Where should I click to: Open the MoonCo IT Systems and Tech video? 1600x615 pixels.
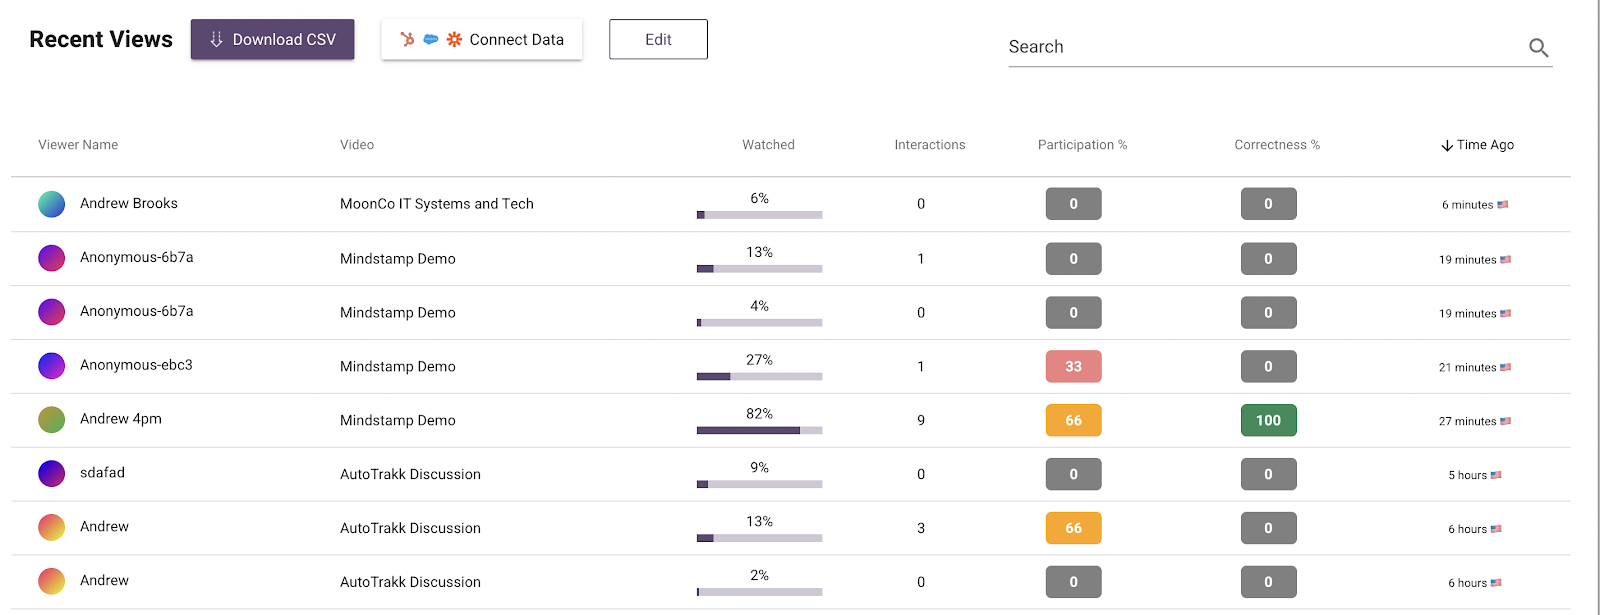(436, 204)
